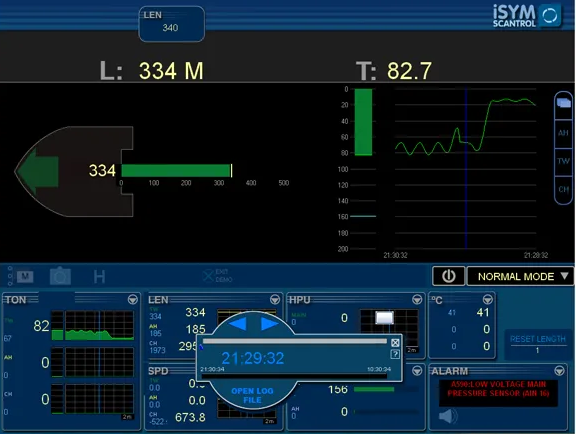Click the iSYM Scantrol logo icon
576x434 pixels.
(550, 16)
